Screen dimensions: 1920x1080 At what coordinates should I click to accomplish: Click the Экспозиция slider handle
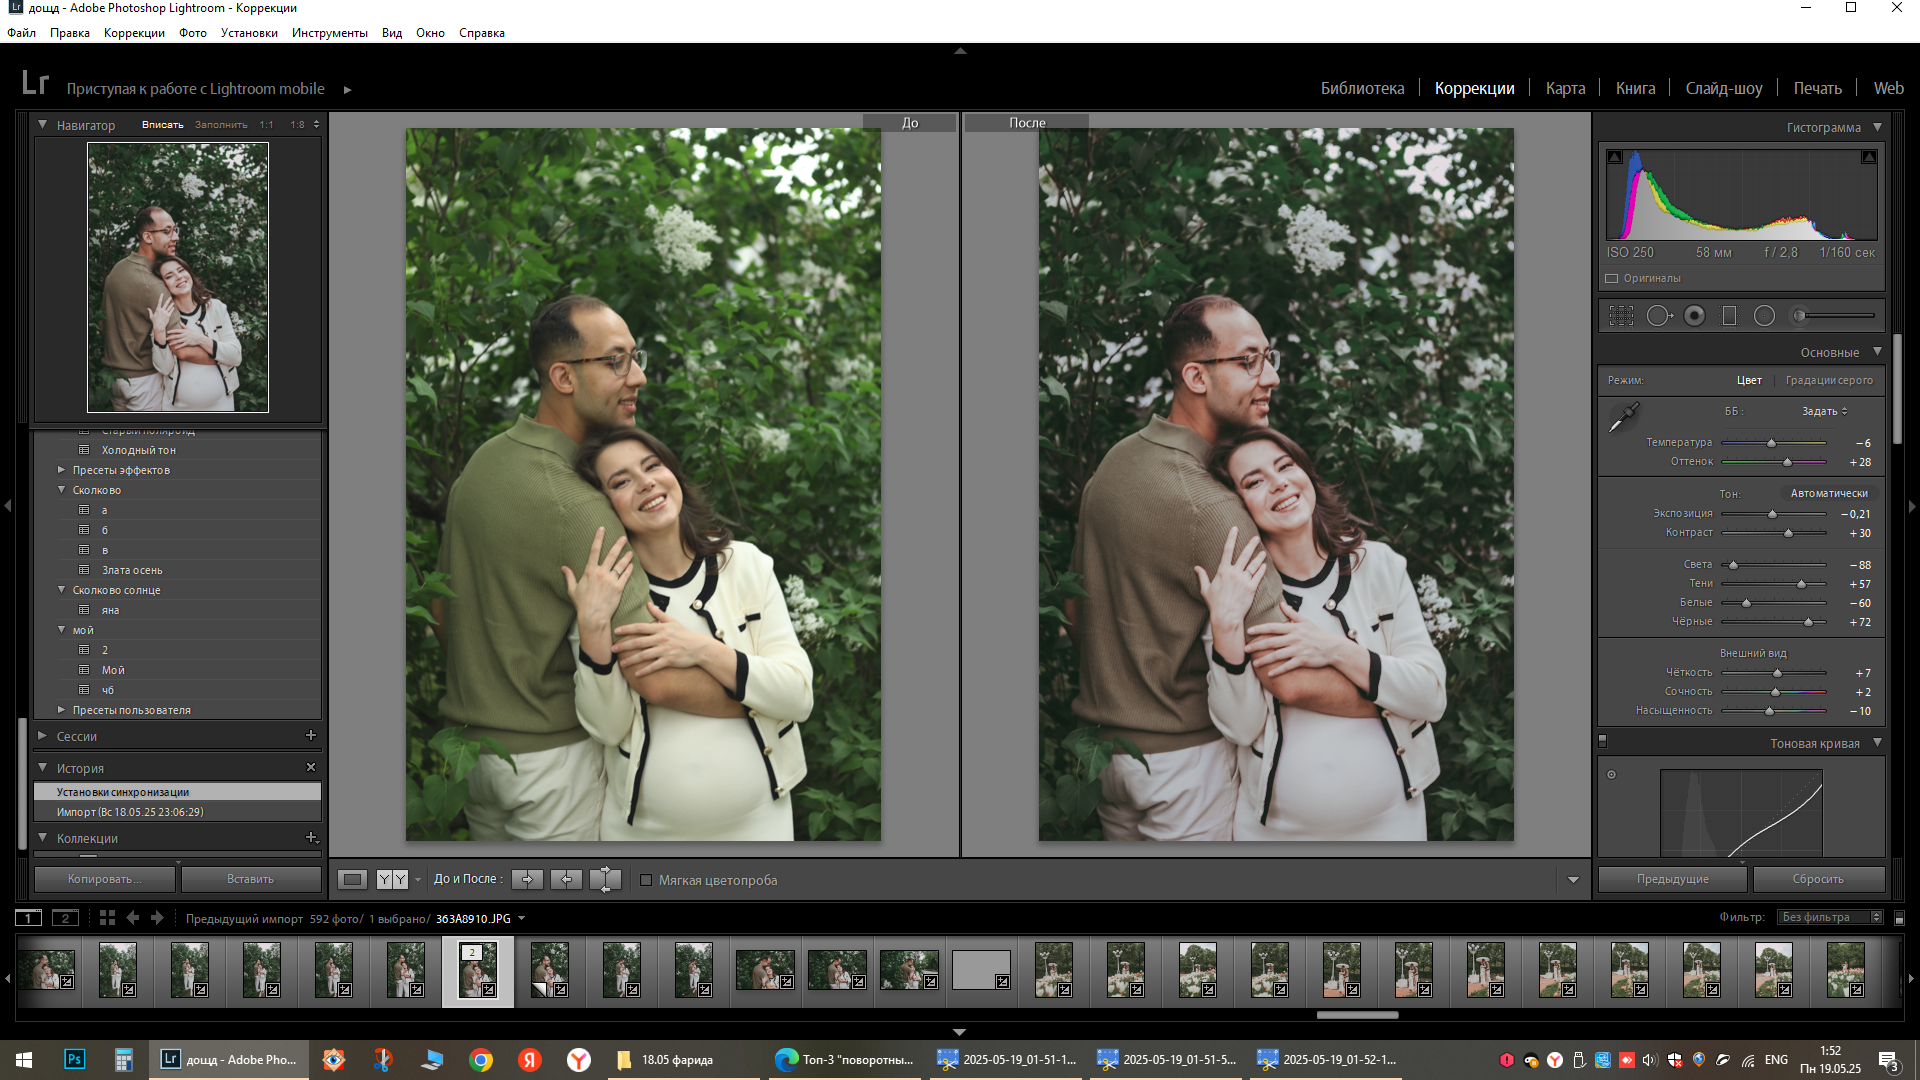1772,514
